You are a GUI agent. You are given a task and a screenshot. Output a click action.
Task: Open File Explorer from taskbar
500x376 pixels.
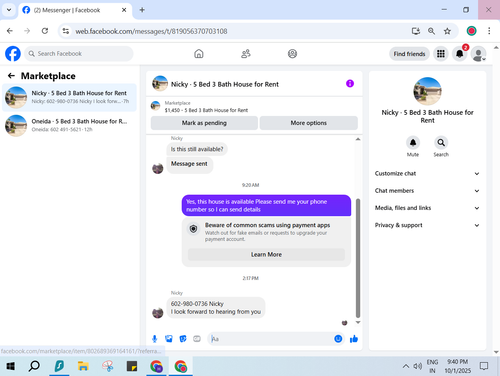click(83, 366)
